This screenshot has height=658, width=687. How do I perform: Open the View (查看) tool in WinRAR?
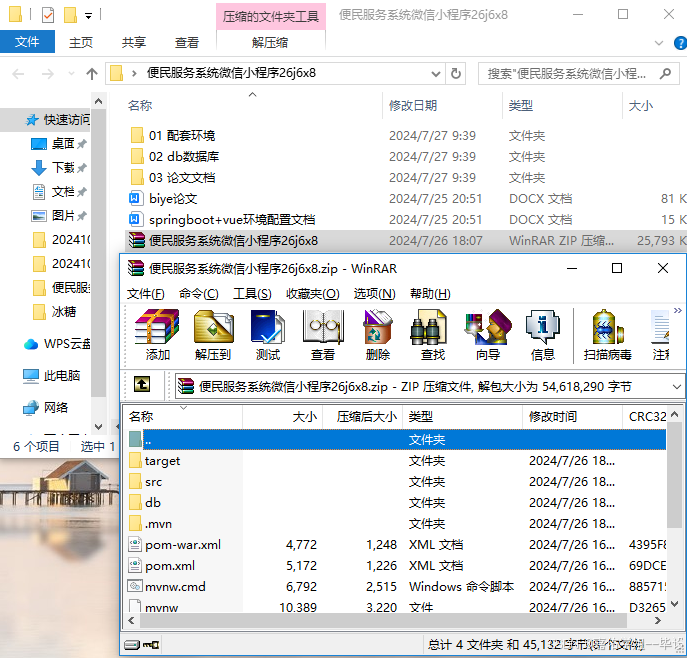(x=323, y=335)
